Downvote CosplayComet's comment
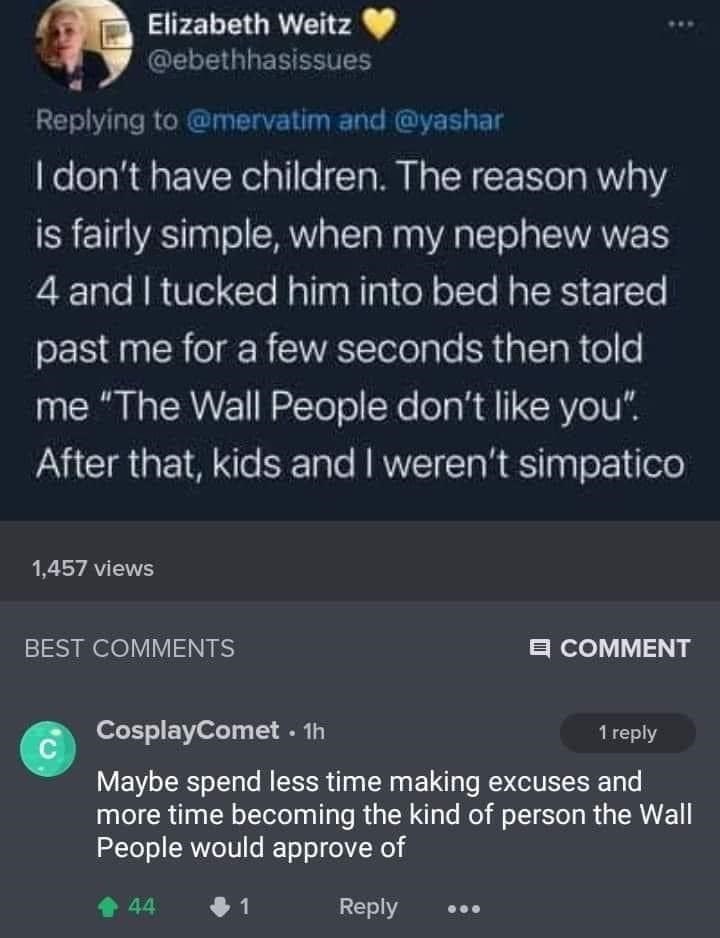Screen dimensions: 720x938 tap(219, 906)
